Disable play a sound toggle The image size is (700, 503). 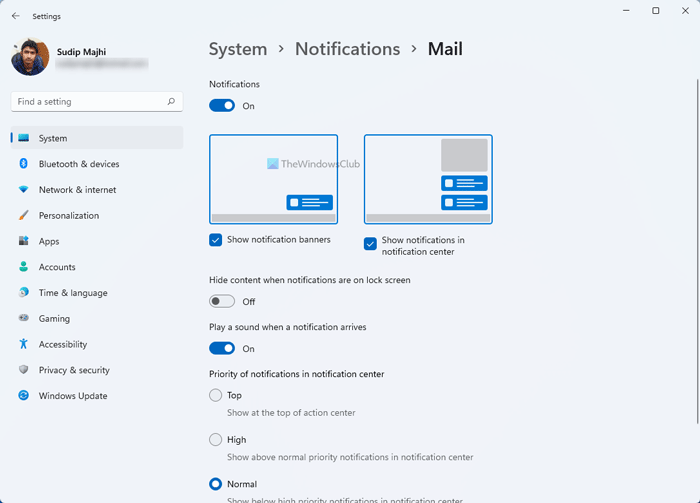(x=222, y=348)
